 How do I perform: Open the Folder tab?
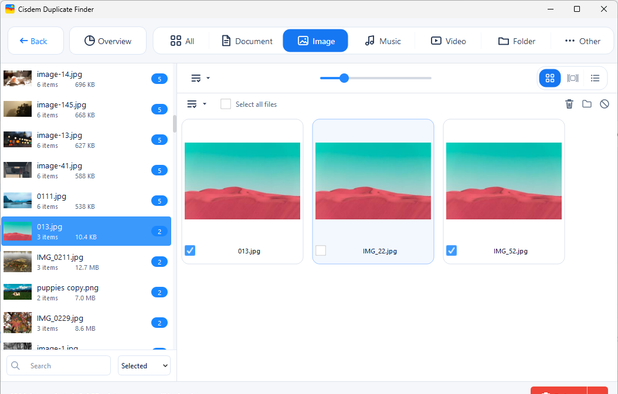click(x=516, y=41)
